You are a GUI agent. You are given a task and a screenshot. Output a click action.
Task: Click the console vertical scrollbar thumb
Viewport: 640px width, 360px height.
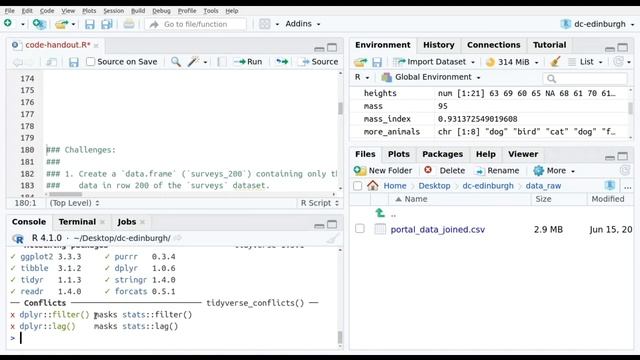(x=340, y=338)
